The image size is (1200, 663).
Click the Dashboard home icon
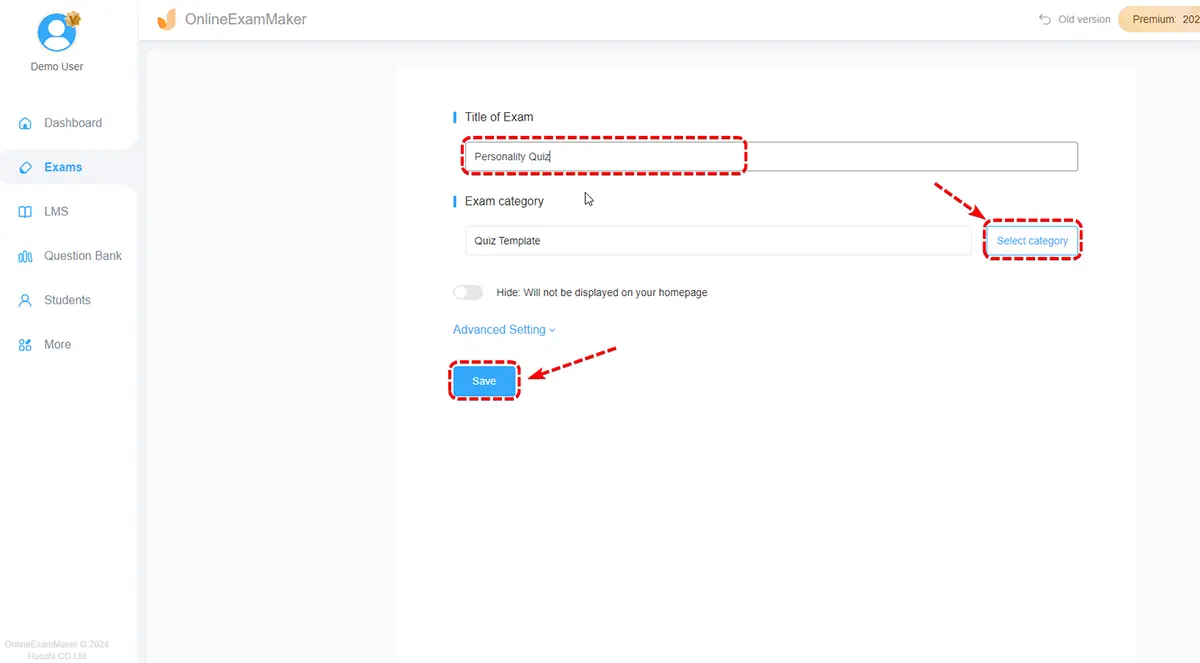point(26,123)
